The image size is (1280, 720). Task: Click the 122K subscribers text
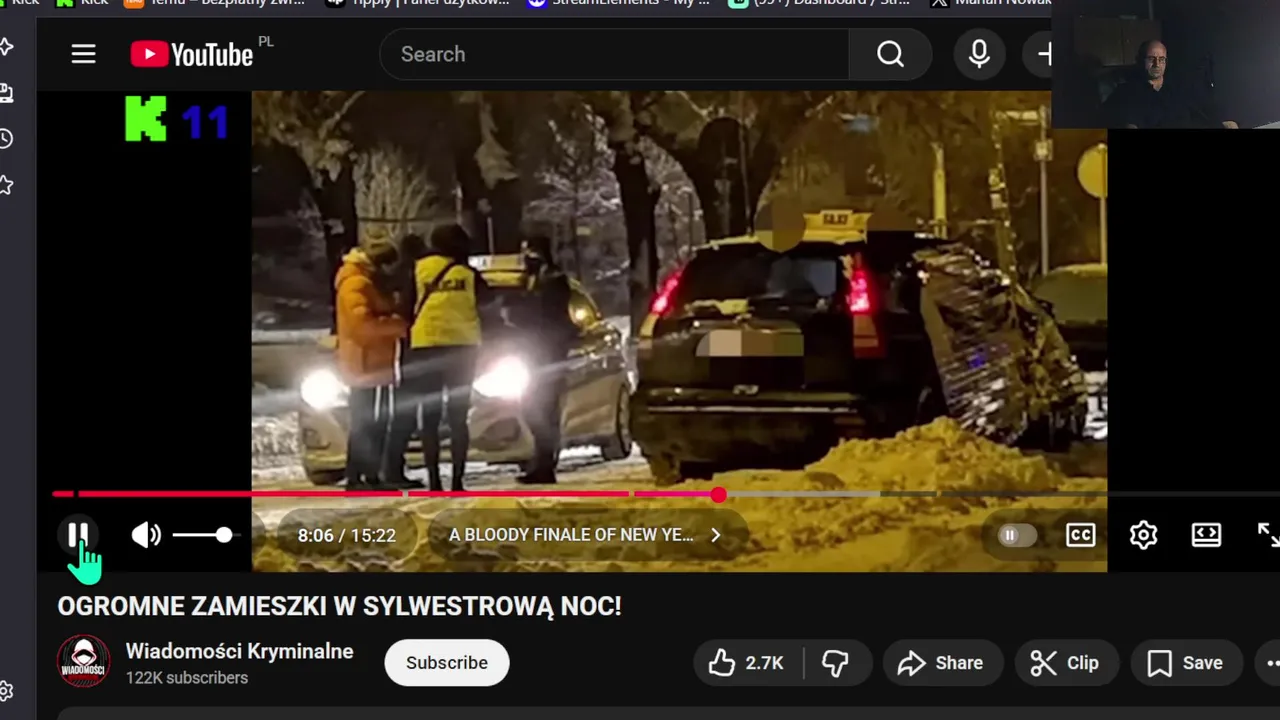point(187,678)
